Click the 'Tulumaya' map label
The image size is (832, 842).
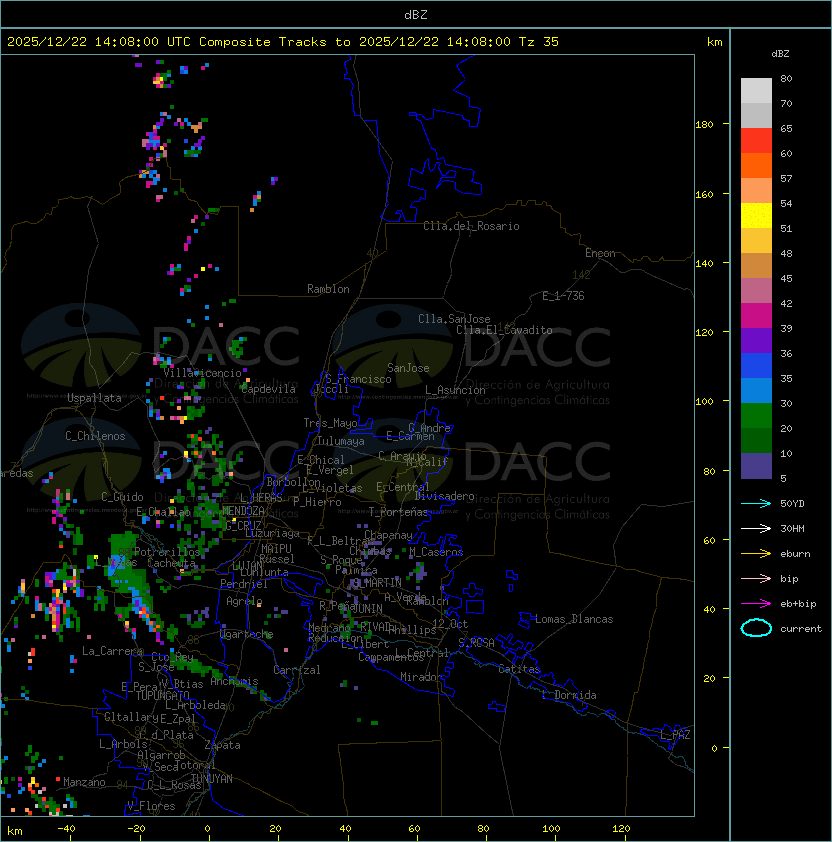pos(341,441)
